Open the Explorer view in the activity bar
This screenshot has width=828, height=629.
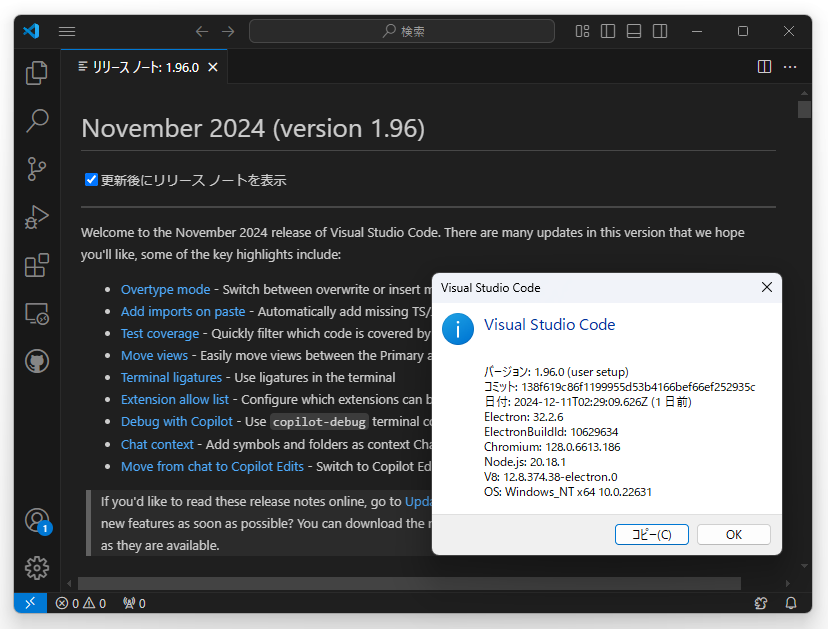[x=36, y=73]
